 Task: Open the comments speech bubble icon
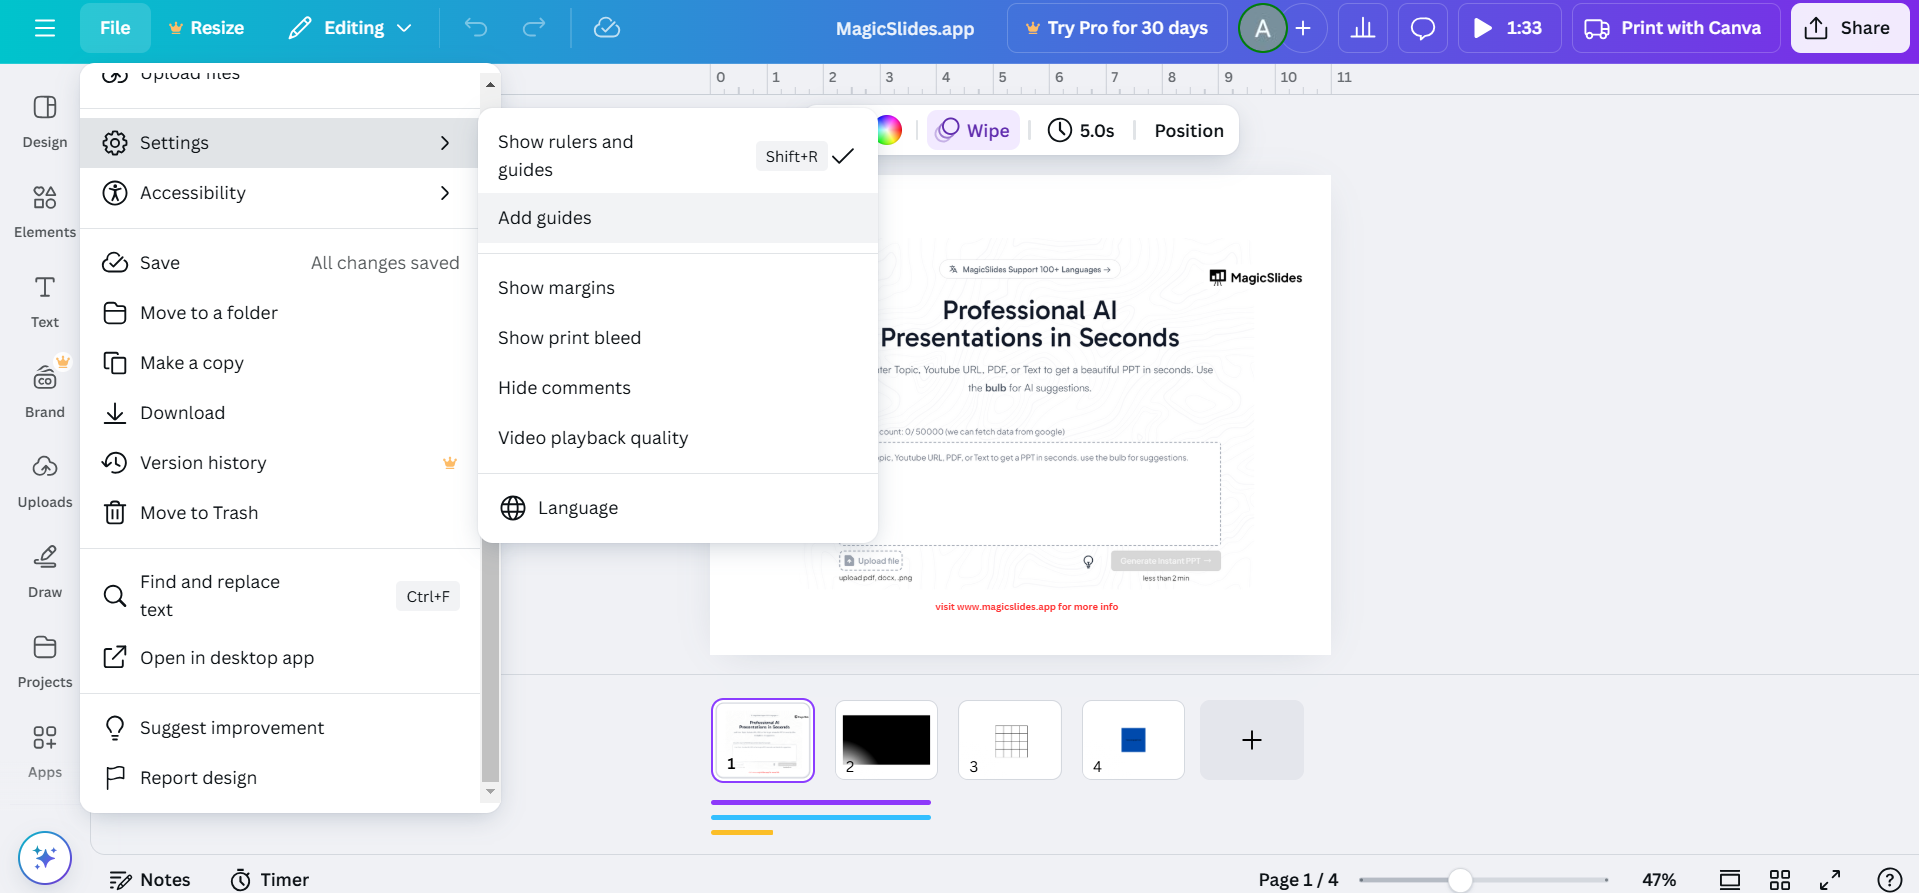coord(1422,28)
